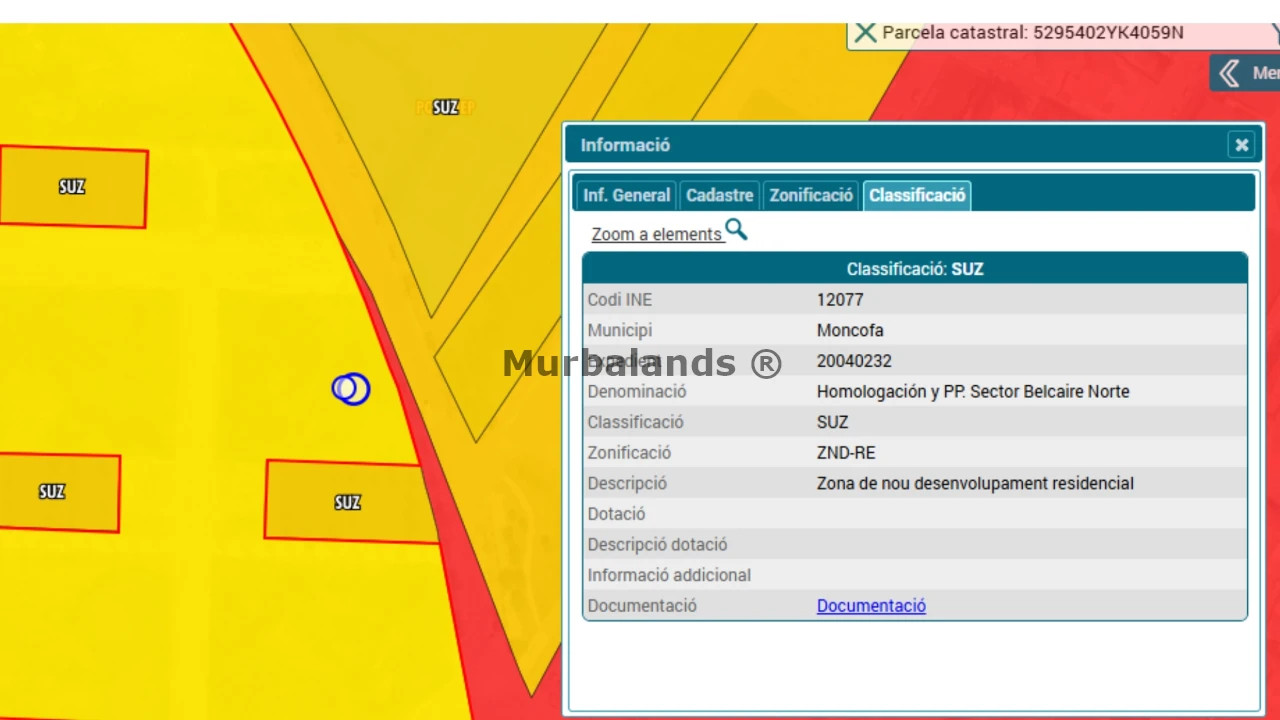Click the blue circle marker on the map
The width and height of the screenshot is (1280, 720).
pos(351,389)
